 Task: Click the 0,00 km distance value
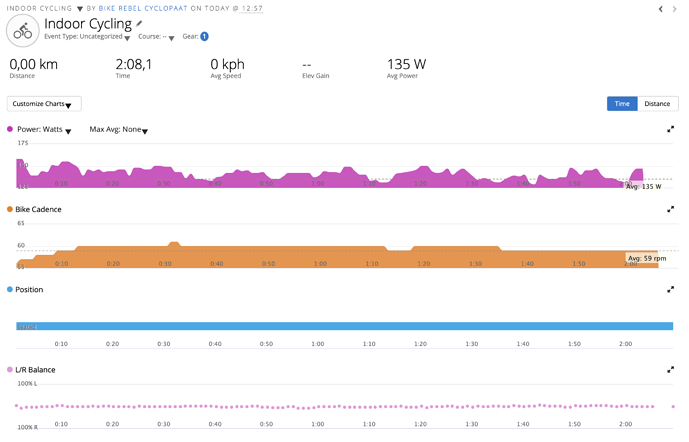pos(33,64)
